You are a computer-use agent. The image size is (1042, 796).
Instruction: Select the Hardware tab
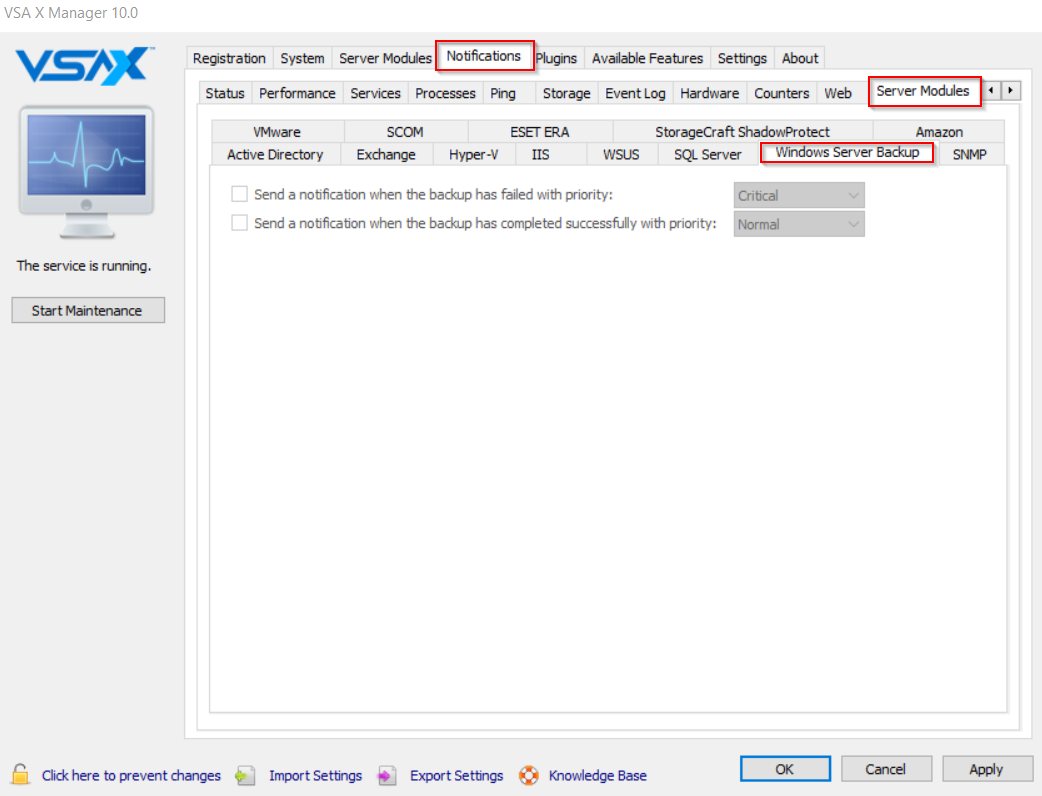point(710,94)
